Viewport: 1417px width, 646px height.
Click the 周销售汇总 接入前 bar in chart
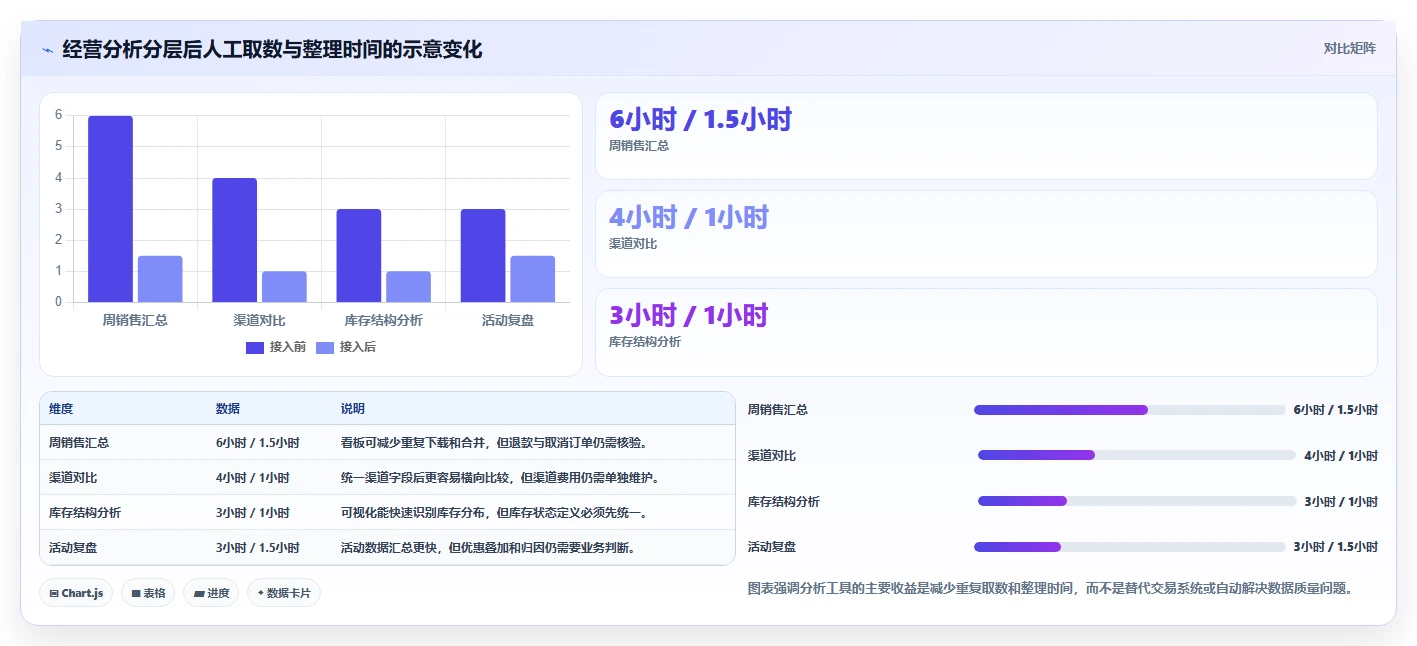(110, 209)
